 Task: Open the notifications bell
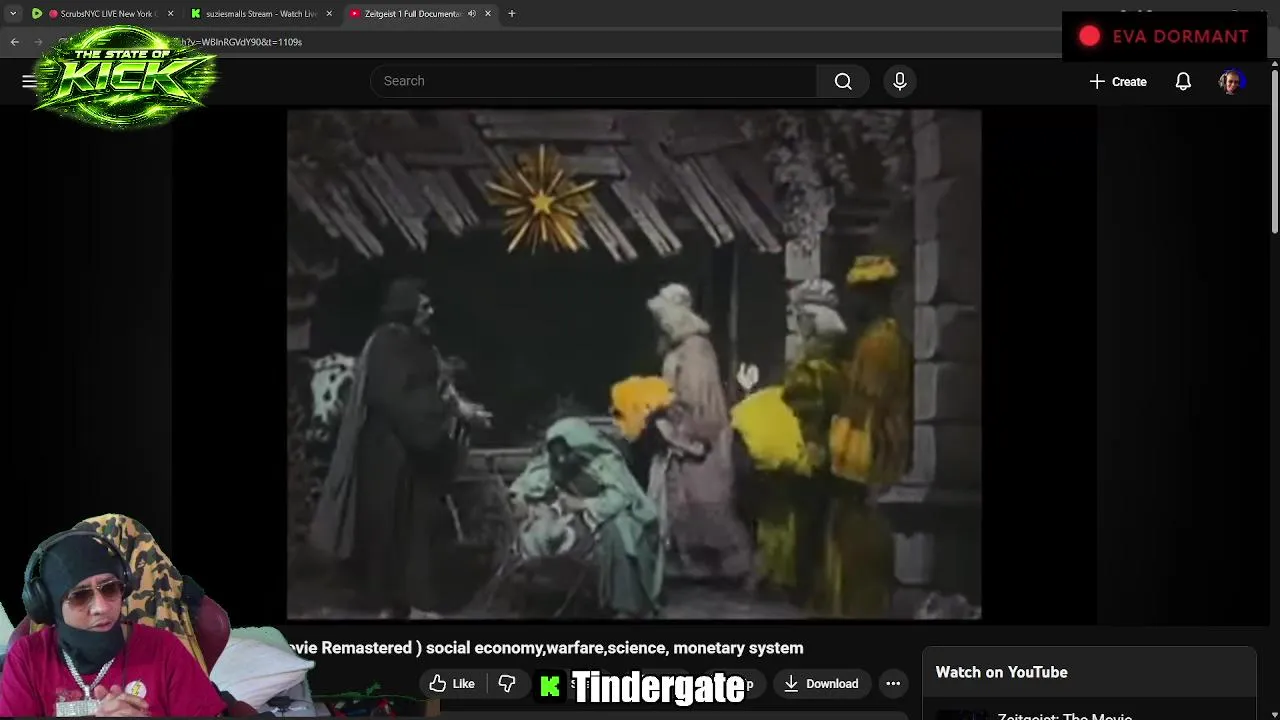(x=1183, y=82)
